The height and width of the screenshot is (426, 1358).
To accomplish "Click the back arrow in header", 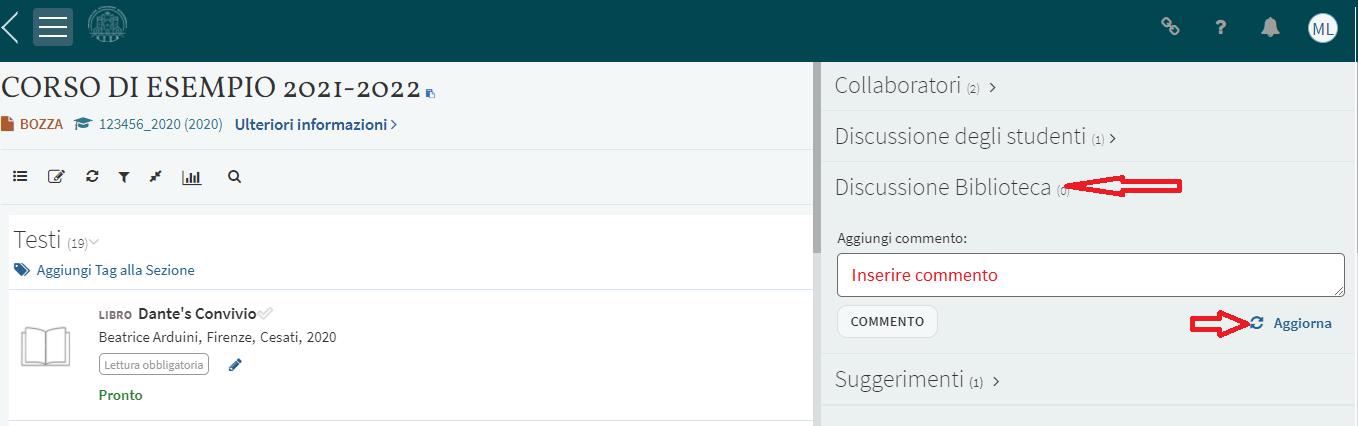I will (11, 27).
